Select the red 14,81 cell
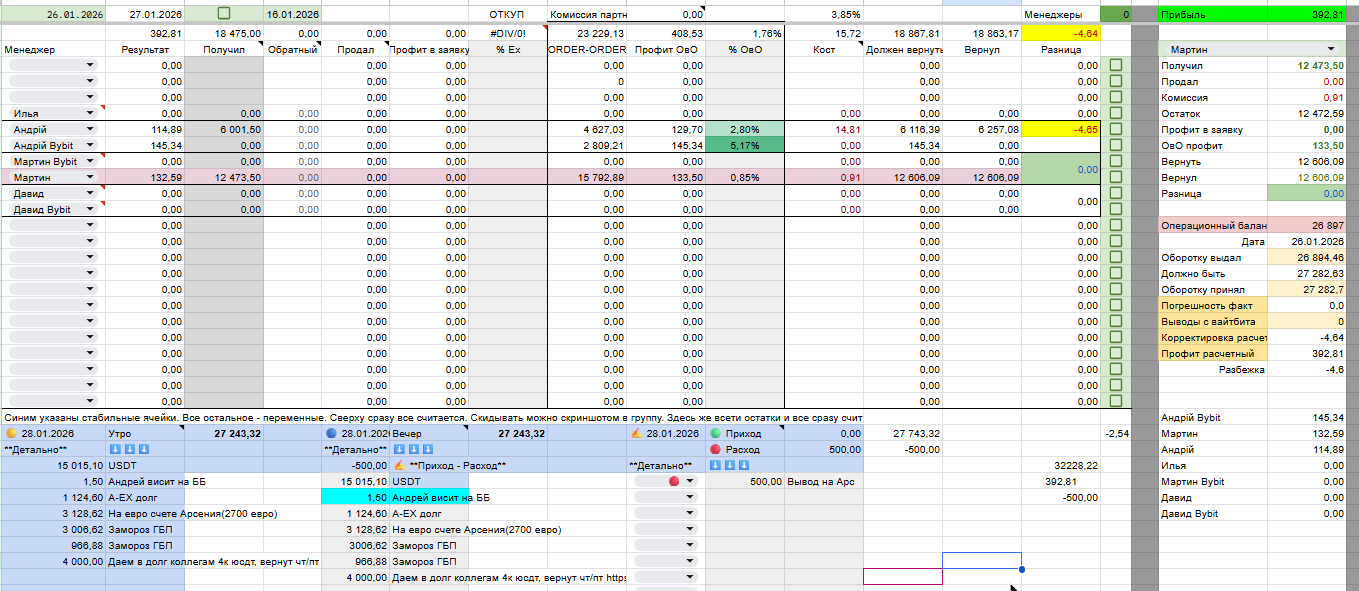 824,129
